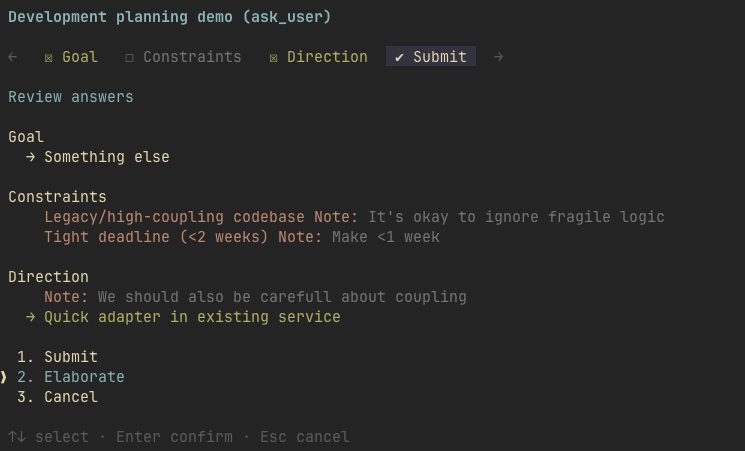Open the Direction tab
This screenshot has width=745, height=451.
[318, 57]
